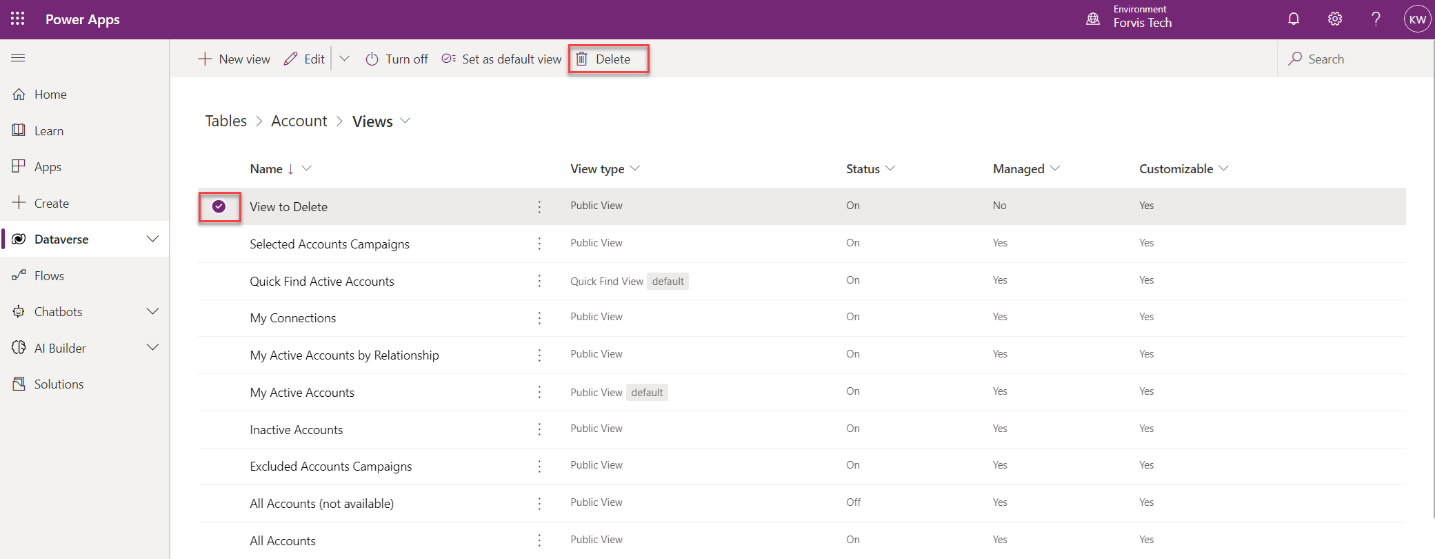The width and height of the screenshot is (1435, 559).
Task: Click the notifications bell icon
Action: point(1294,19)
